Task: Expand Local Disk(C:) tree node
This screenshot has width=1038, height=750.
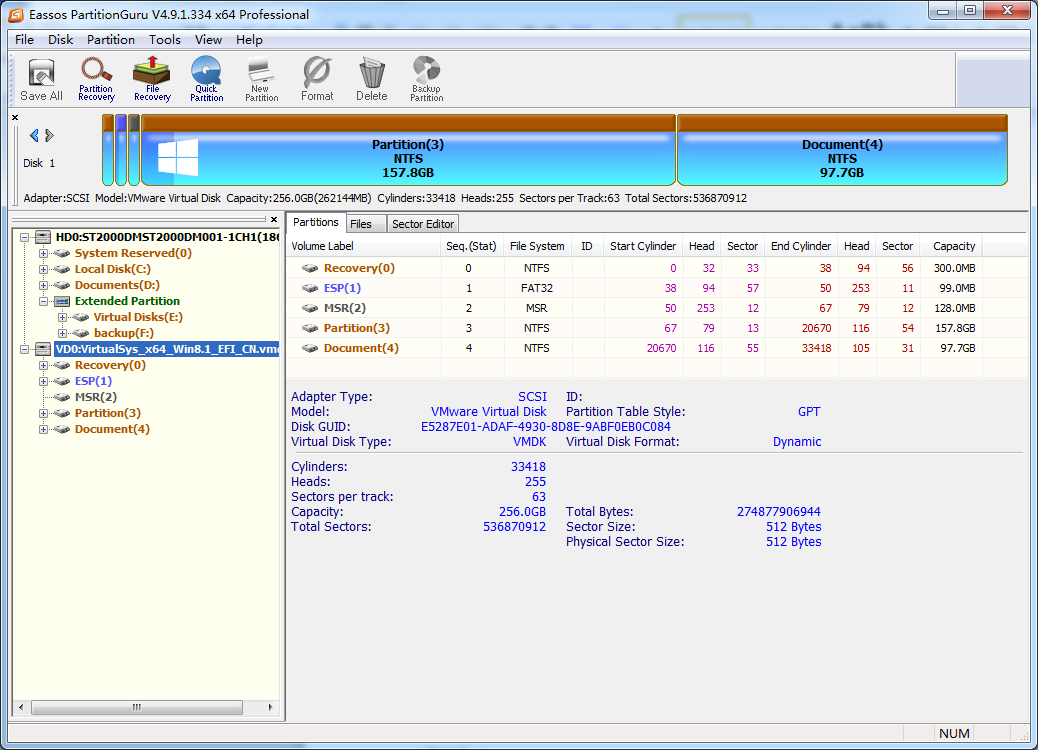Action: (x=43, y=269)
